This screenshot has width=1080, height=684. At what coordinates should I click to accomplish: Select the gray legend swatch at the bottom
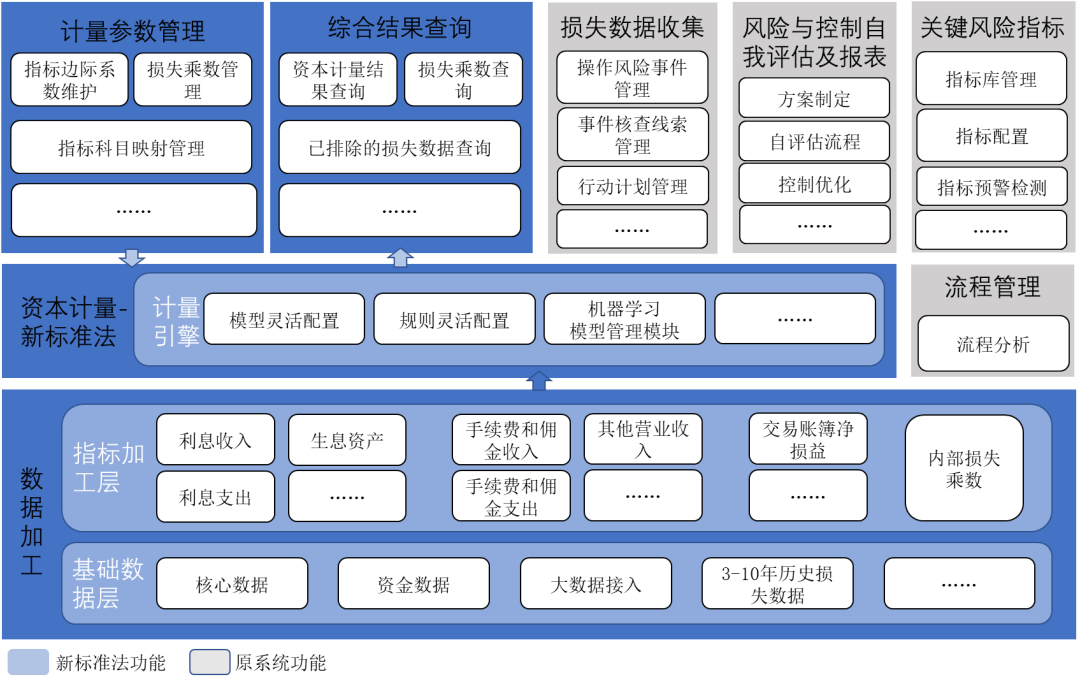(x=210, y=662)
